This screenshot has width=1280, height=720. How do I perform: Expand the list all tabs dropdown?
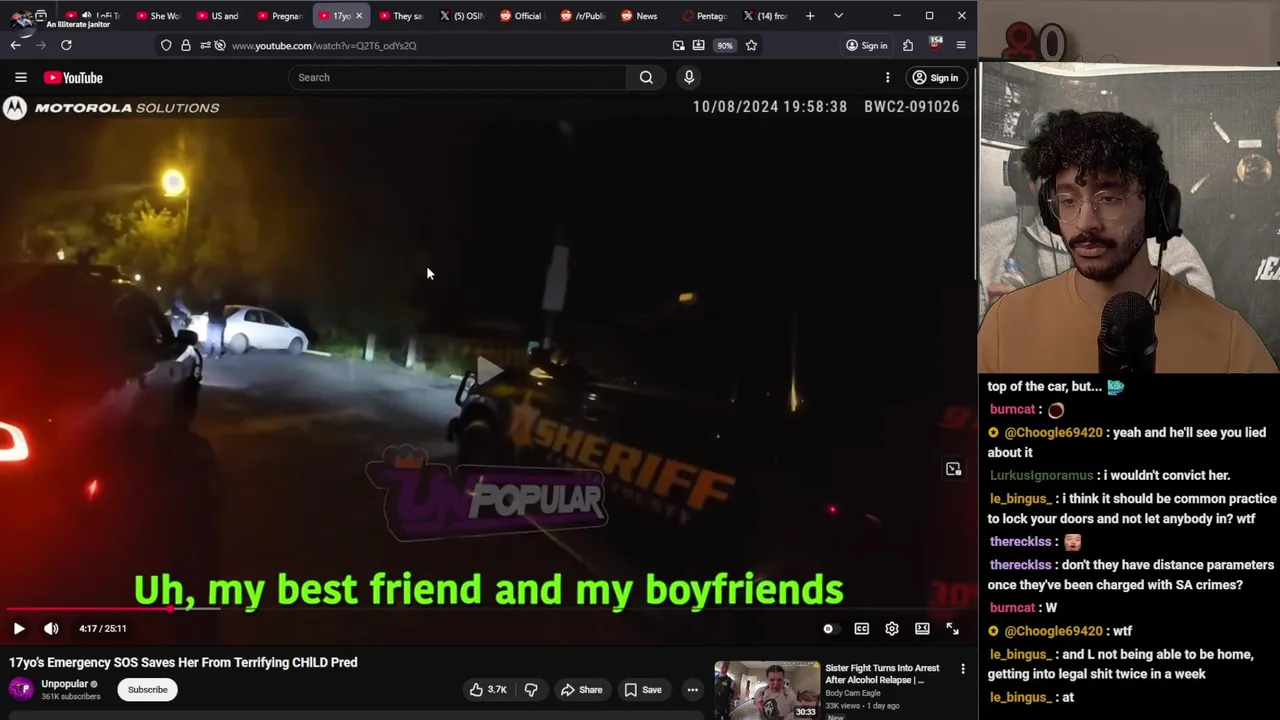click(838, 16)
